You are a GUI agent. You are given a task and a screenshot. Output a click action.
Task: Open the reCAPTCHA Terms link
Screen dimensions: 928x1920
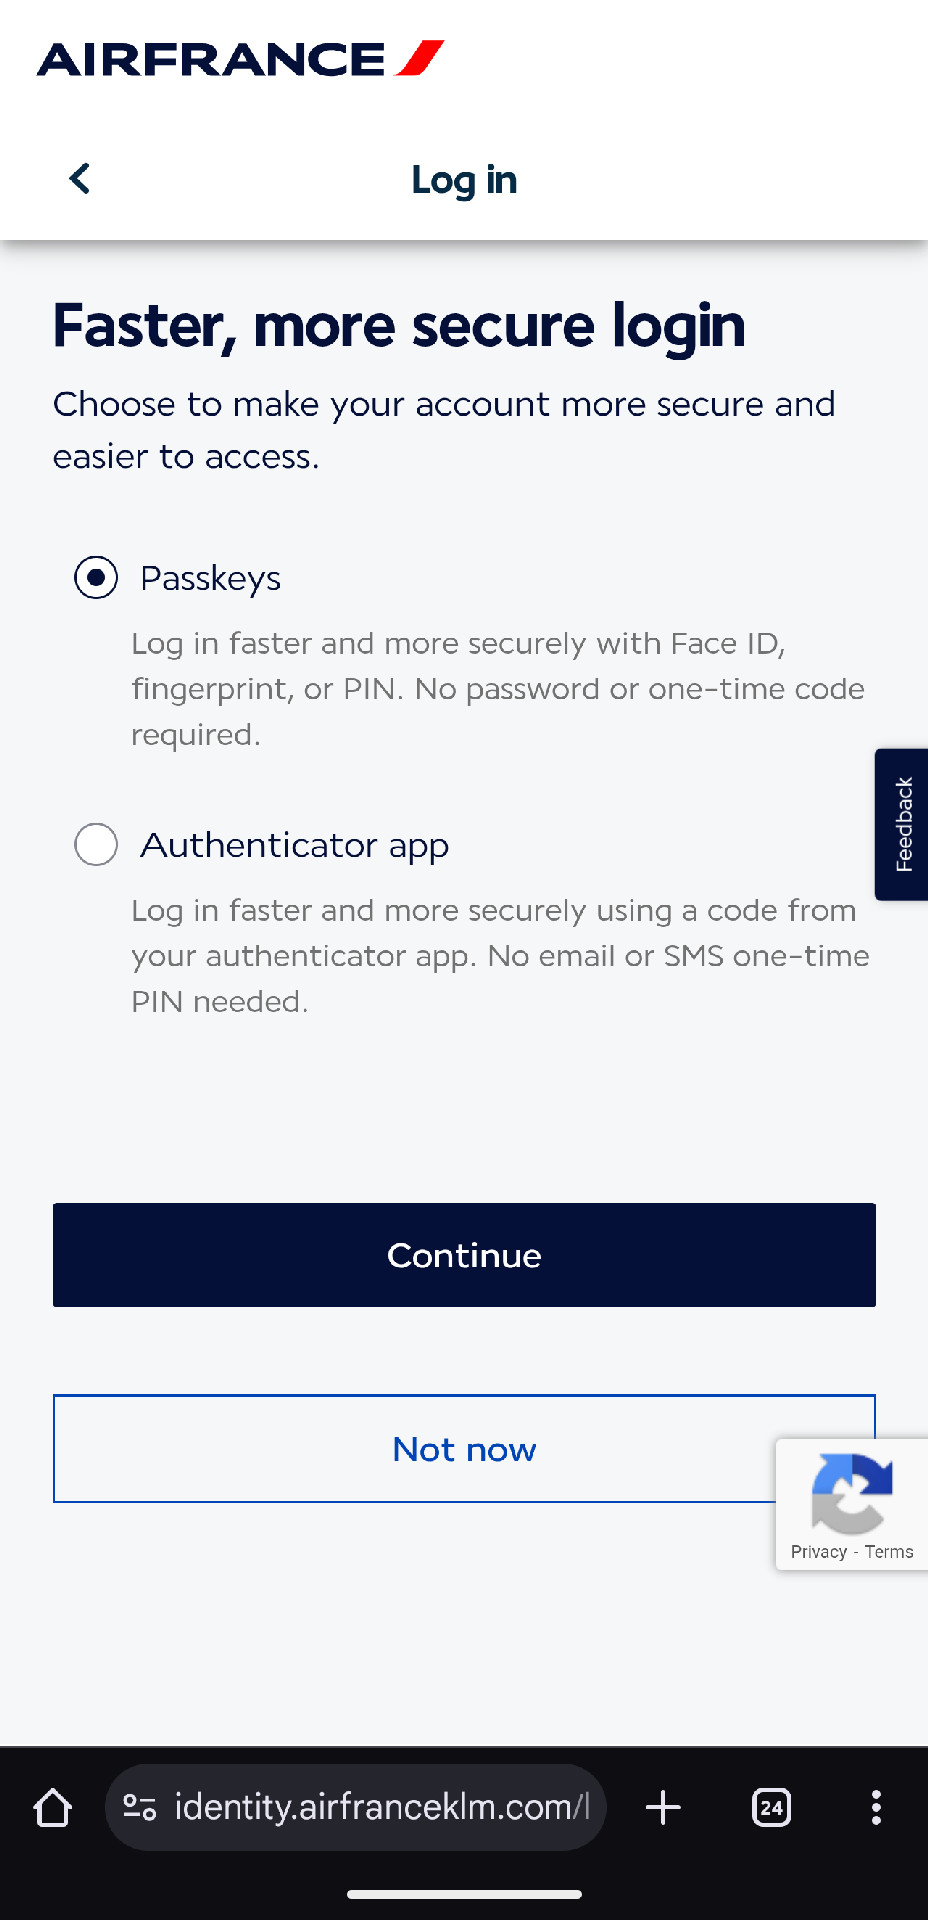pyautogui.click(x=889, y=1552)
